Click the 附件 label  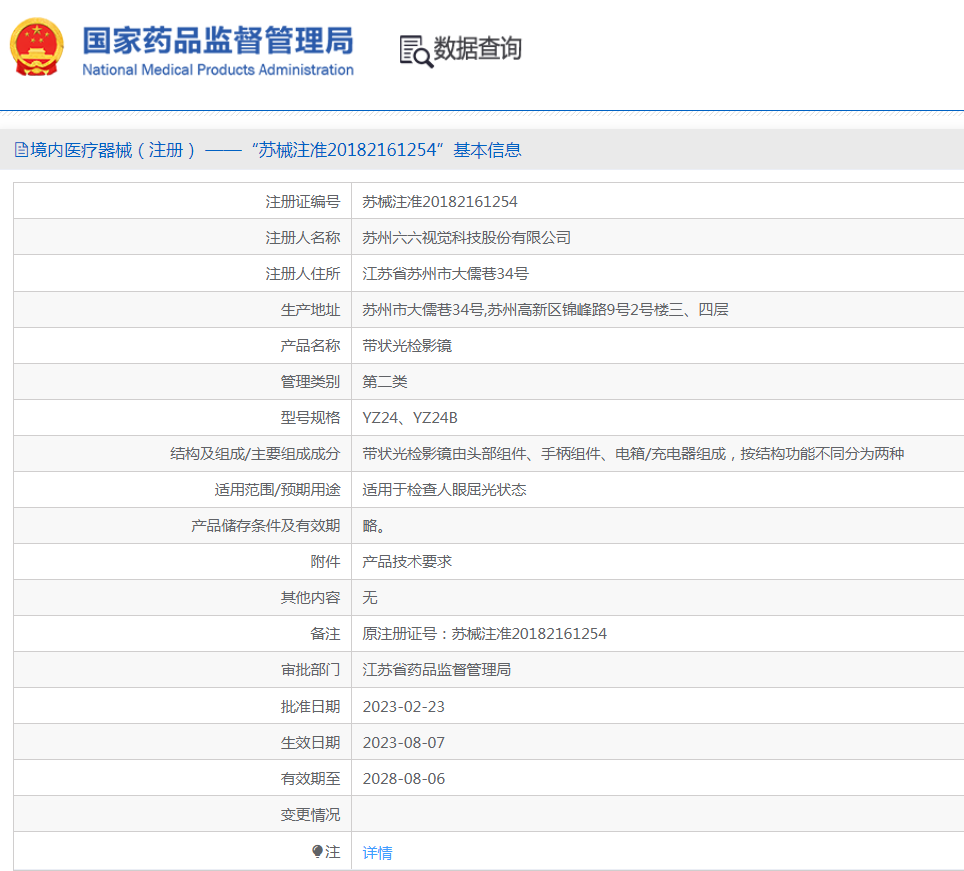[325, 562]
